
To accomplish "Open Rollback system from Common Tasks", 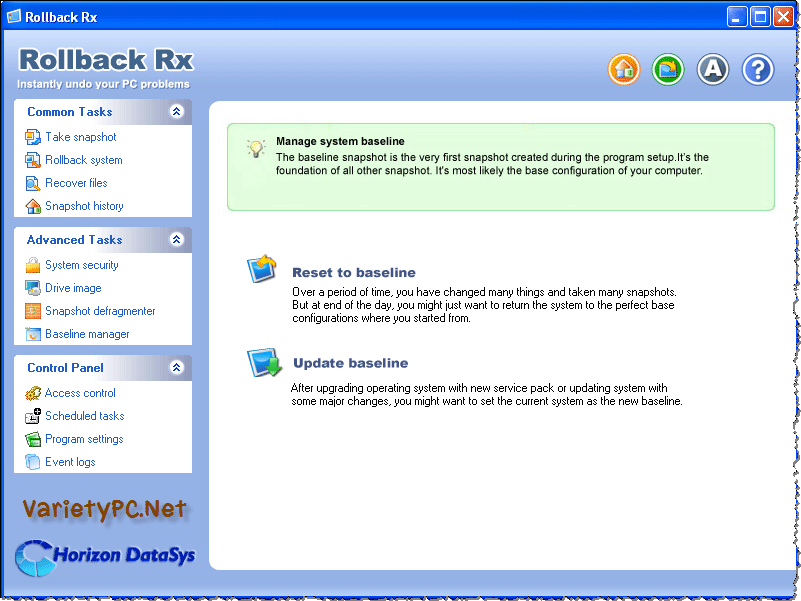I will (x=84, y=160).
